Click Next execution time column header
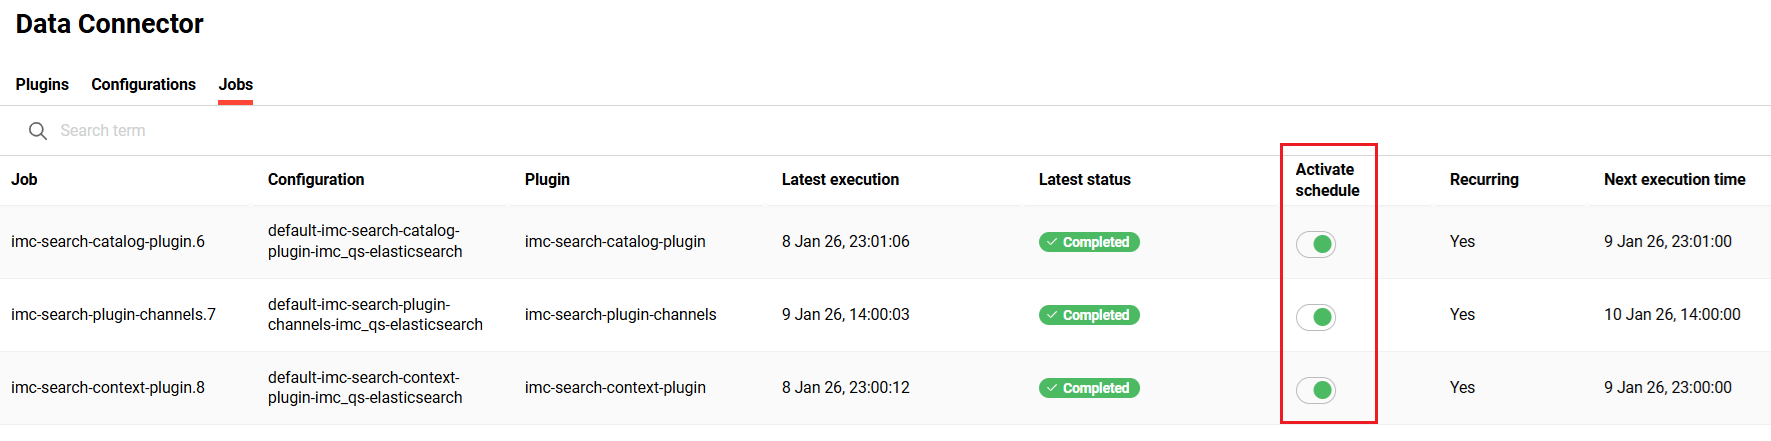Screen dimensions: 1771x441 [1674, 180]
